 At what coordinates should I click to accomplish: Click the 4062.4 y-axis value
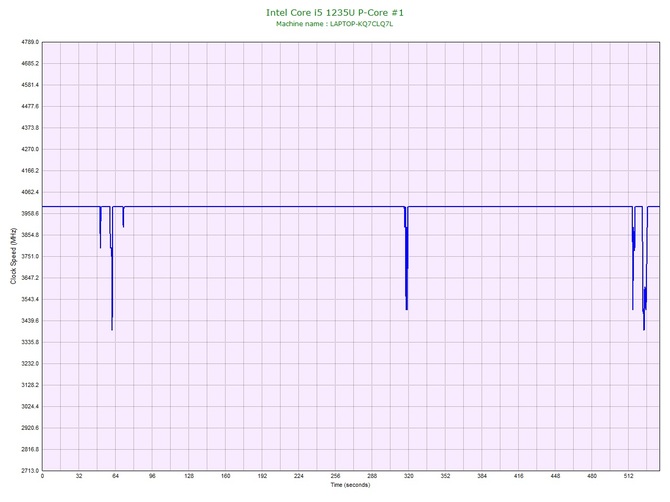point(30,192)
